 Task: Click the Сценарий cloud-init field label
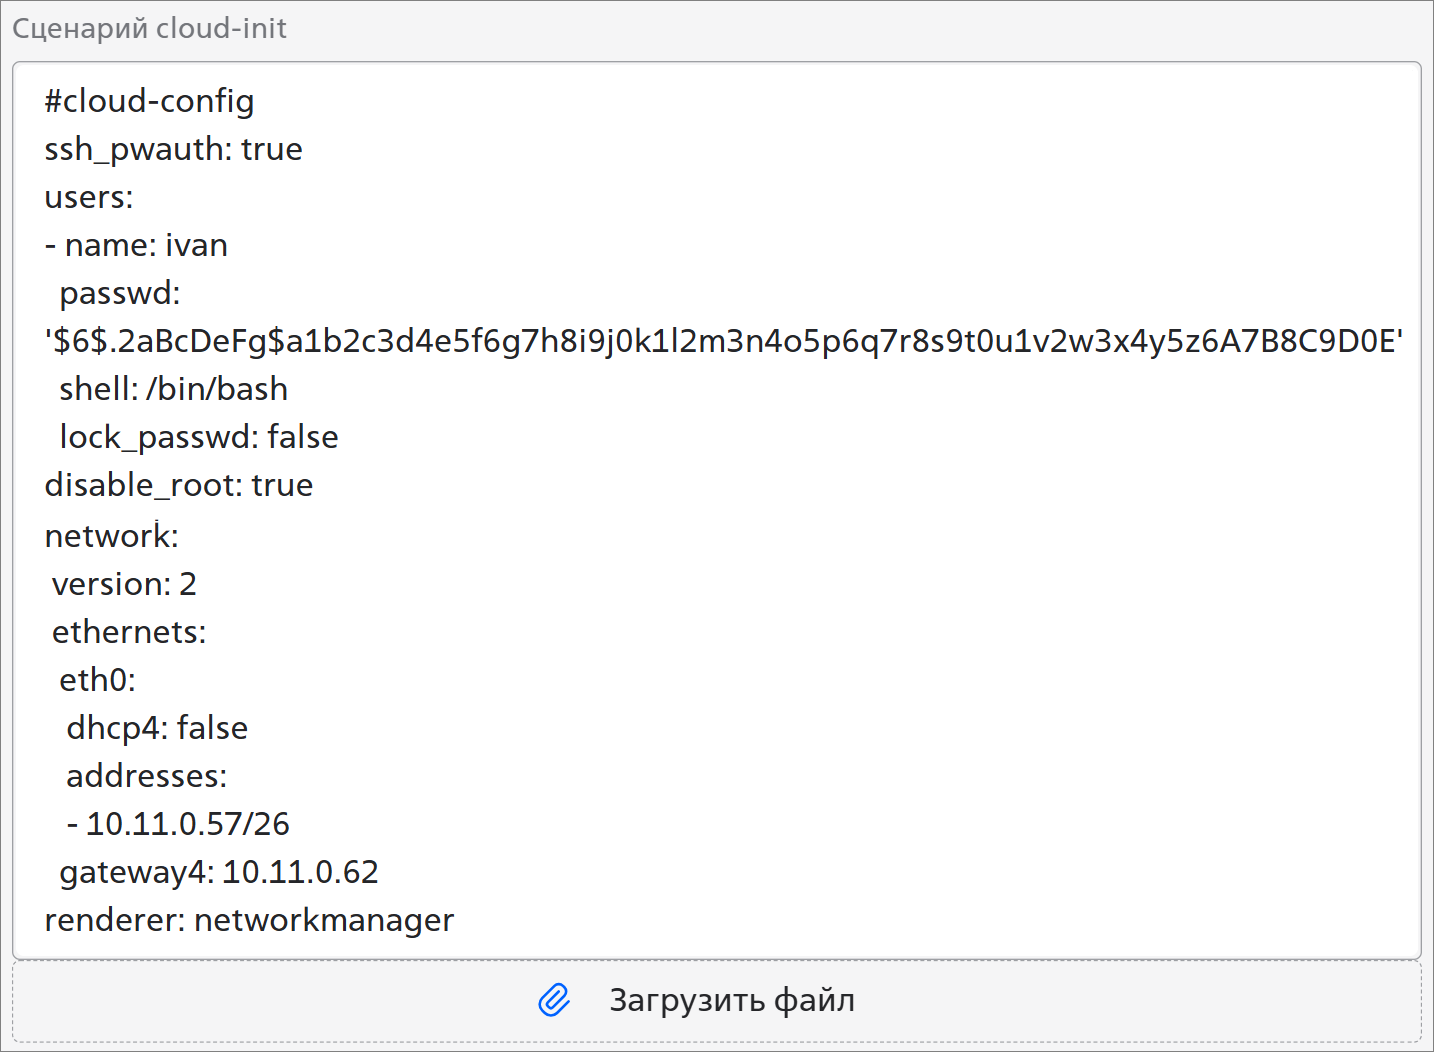click(x=149, y=28)
